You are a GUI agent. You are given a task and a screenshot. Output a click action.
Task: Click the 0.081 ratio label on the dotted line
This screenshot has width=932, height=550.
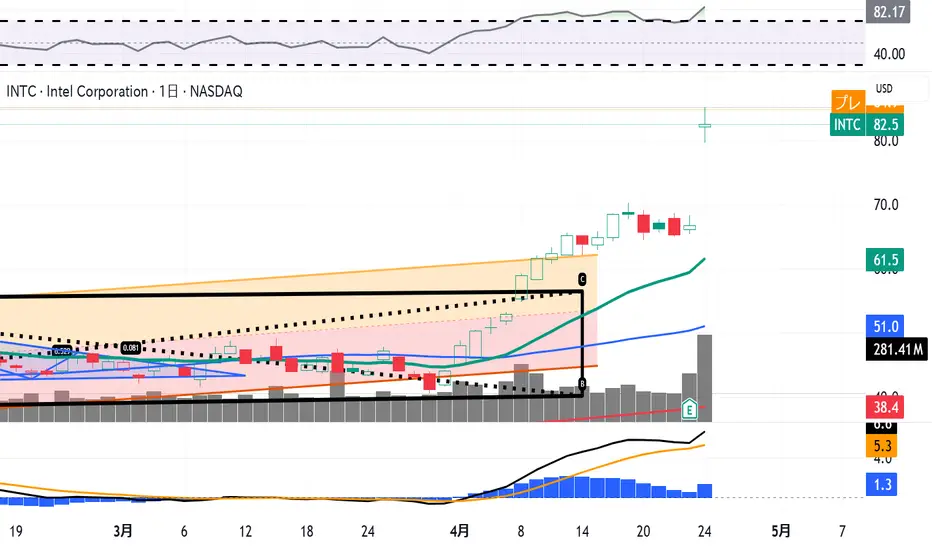[131, 348]
